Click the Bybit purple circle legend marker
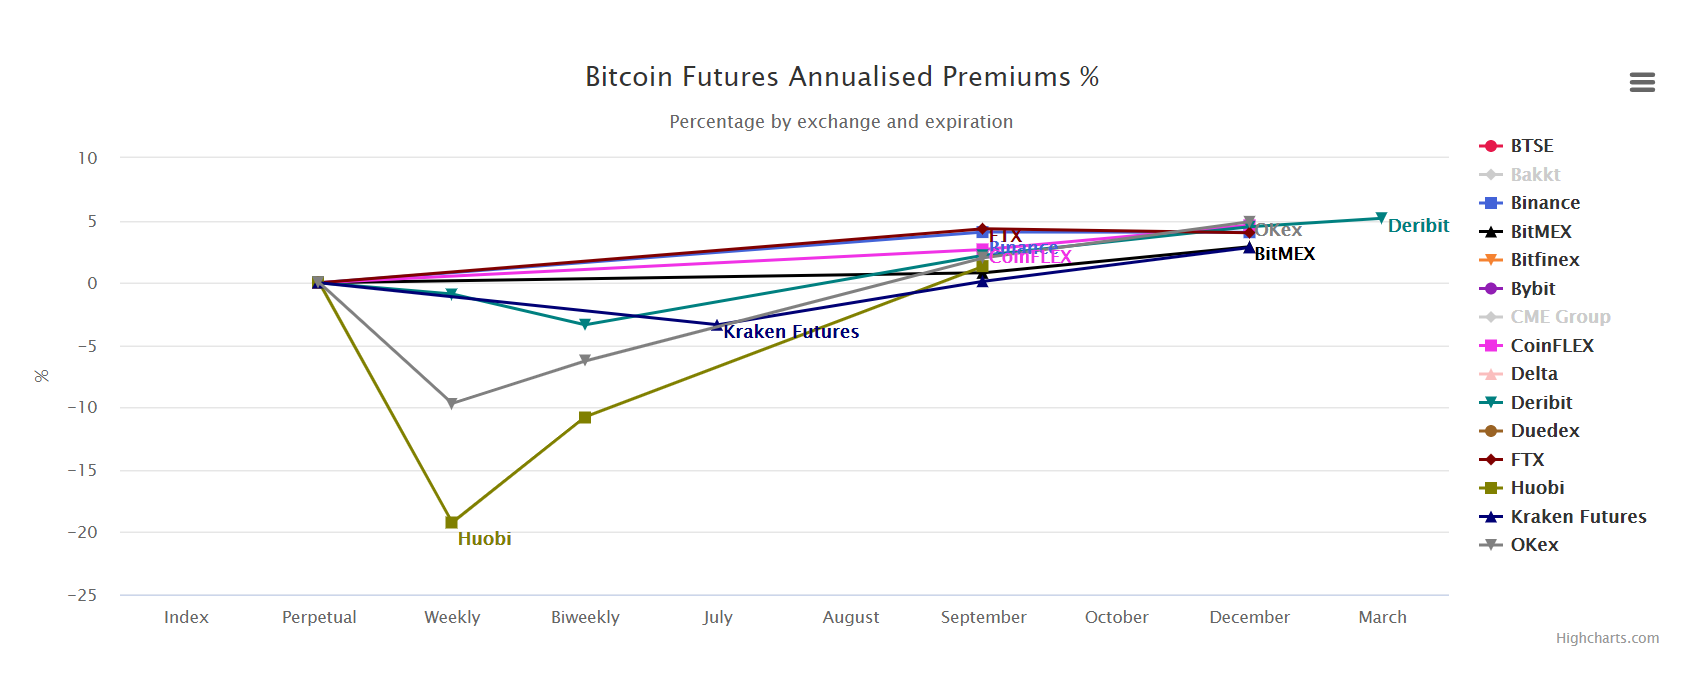Viewport: 1684px width, 693px height. [x=1490, y=288]
